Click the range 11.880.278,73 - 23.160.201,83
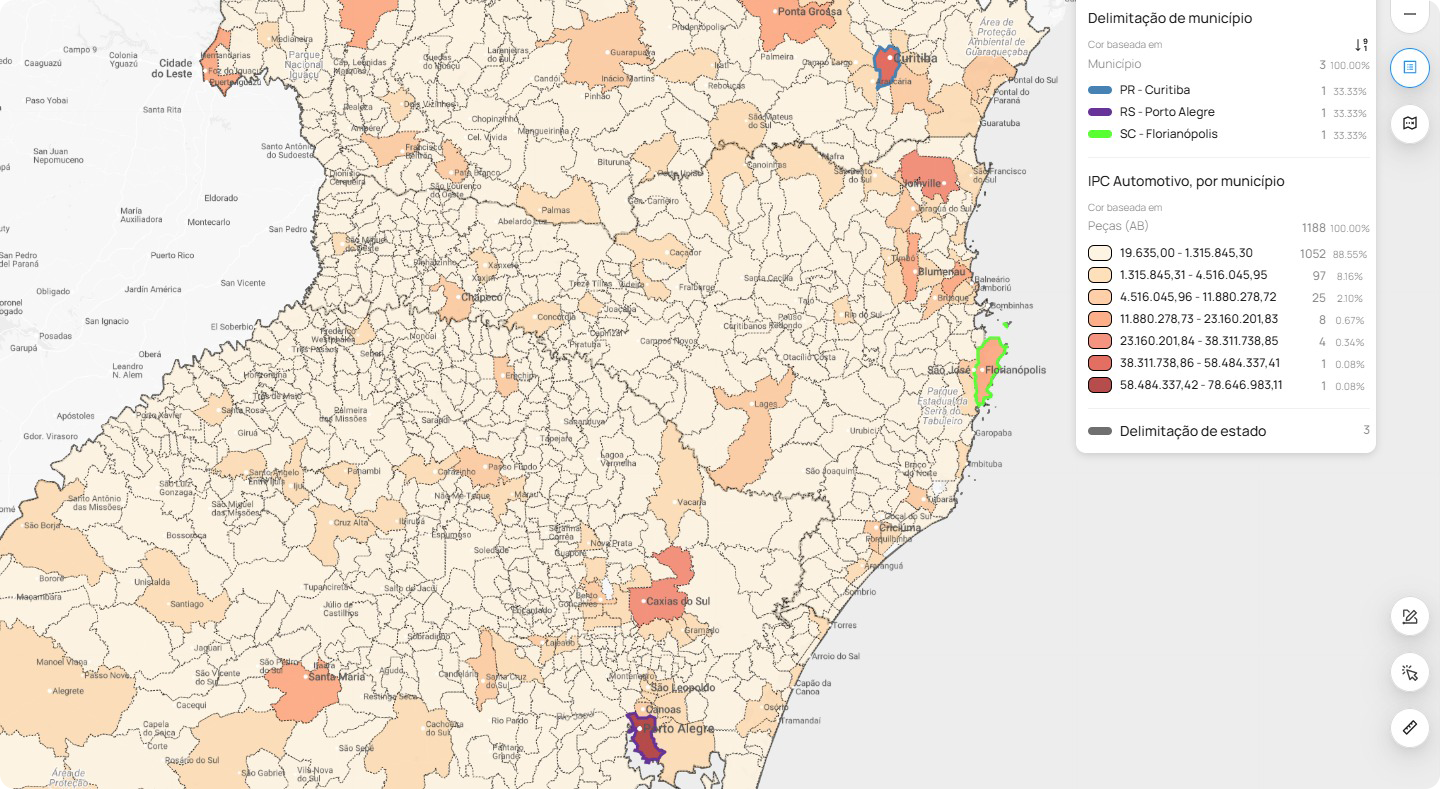Image resolution: width=1440 pixels, height=789 pixels. coord(1199,319)
